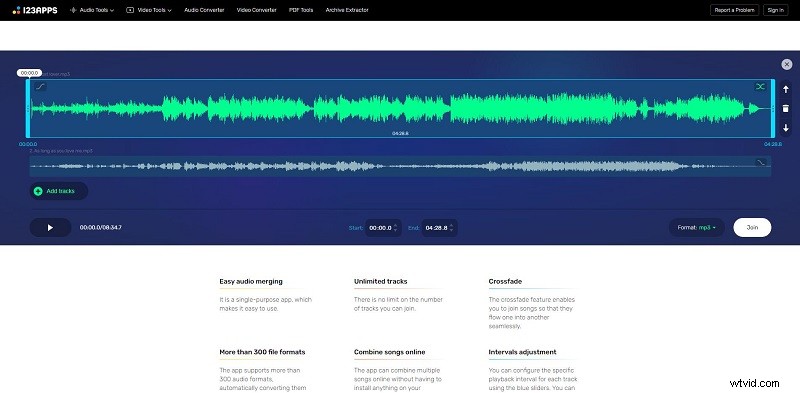
Task: Toggle crossfade on the first track
Action: (760, 87)
